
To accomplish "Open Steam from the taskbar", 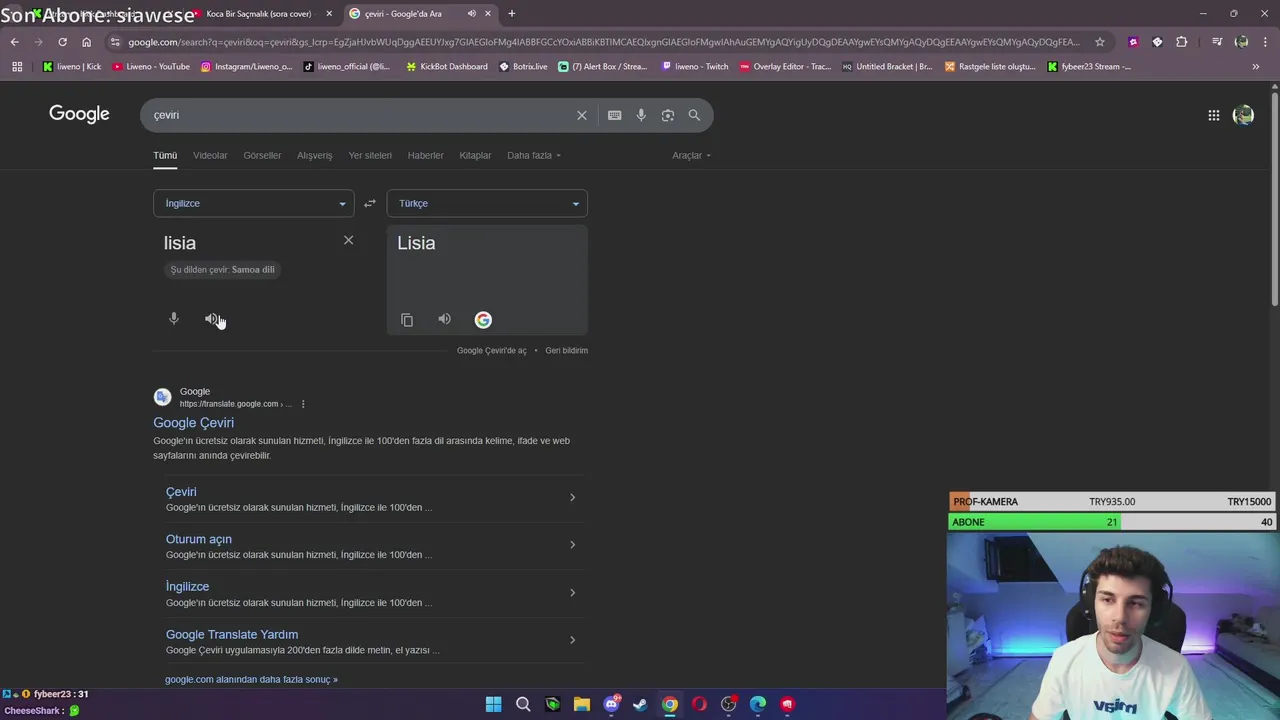I will point(640,704).
